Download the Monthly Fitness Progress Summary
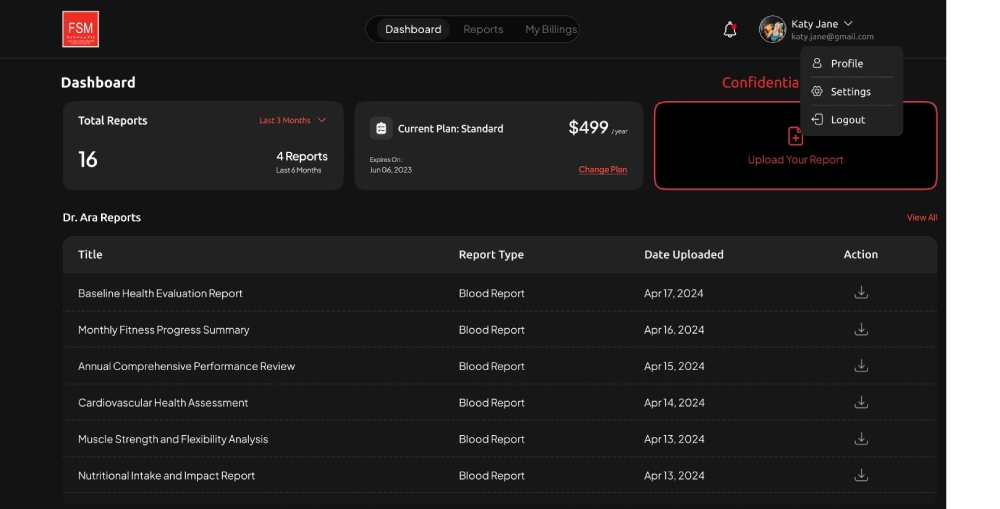 tap(861, 329)
